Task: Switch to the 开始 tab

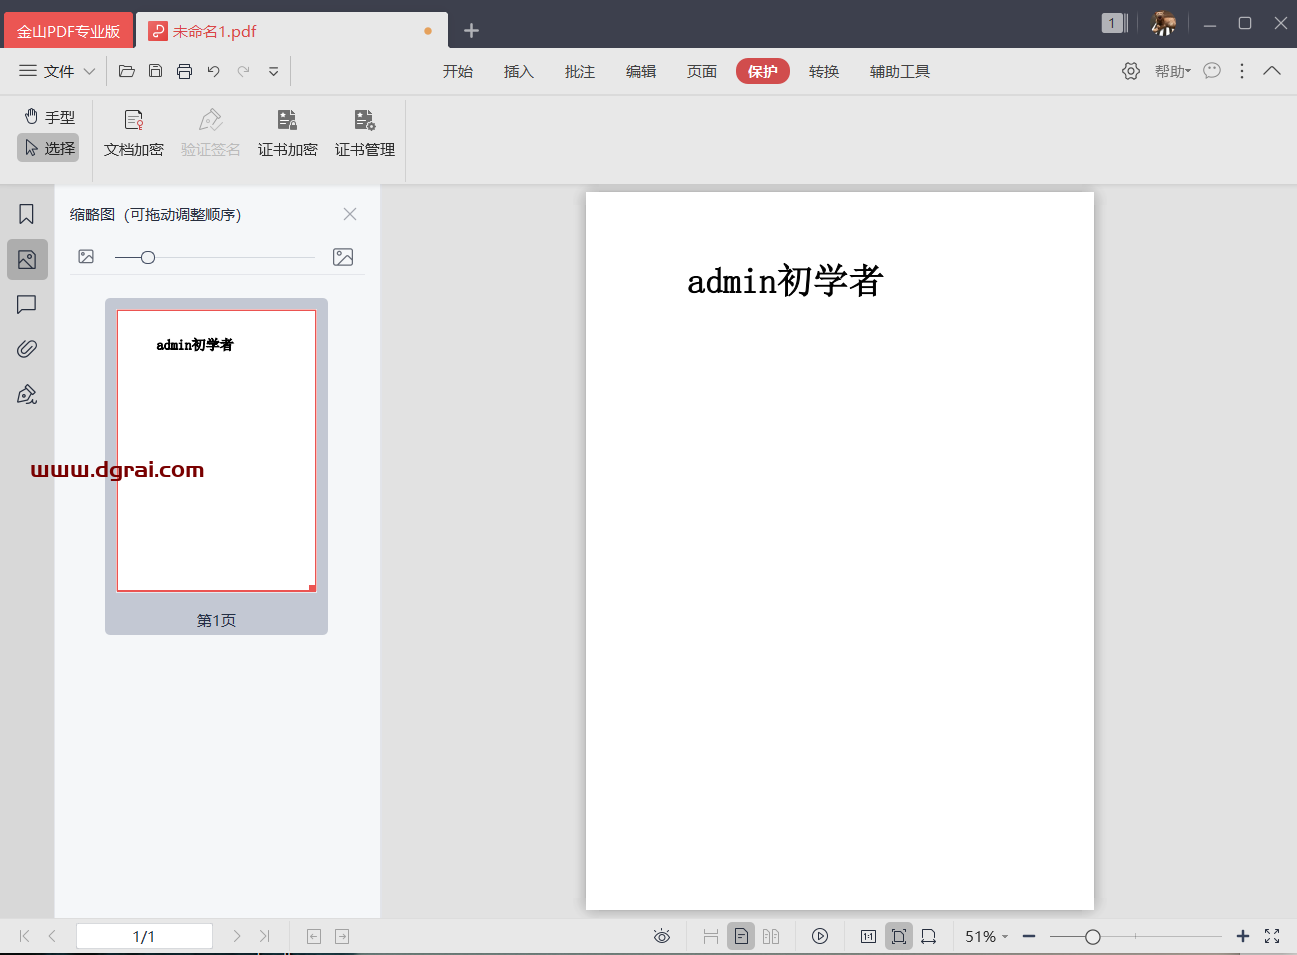Action: coord(458,71)
